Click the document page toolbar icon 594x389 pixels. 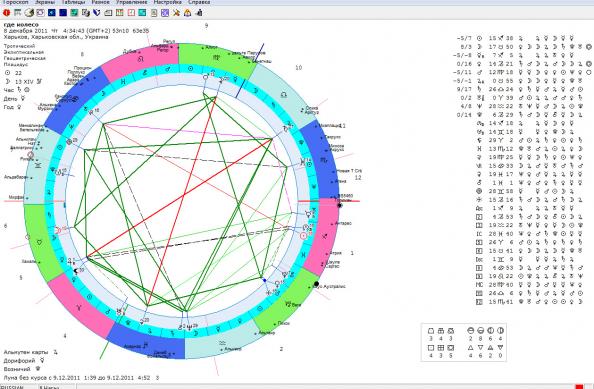[x=154, y=13]
